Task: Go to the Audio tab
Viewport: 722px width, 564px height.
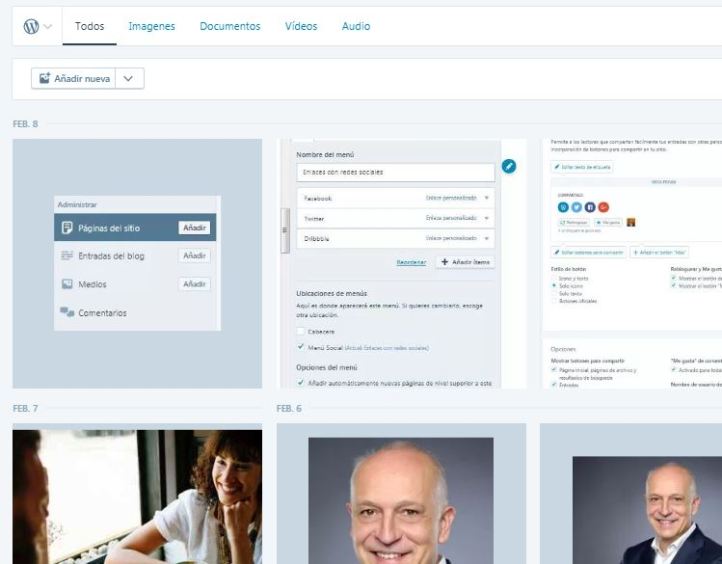Action: pyautogui.click(x=355, y=26)
